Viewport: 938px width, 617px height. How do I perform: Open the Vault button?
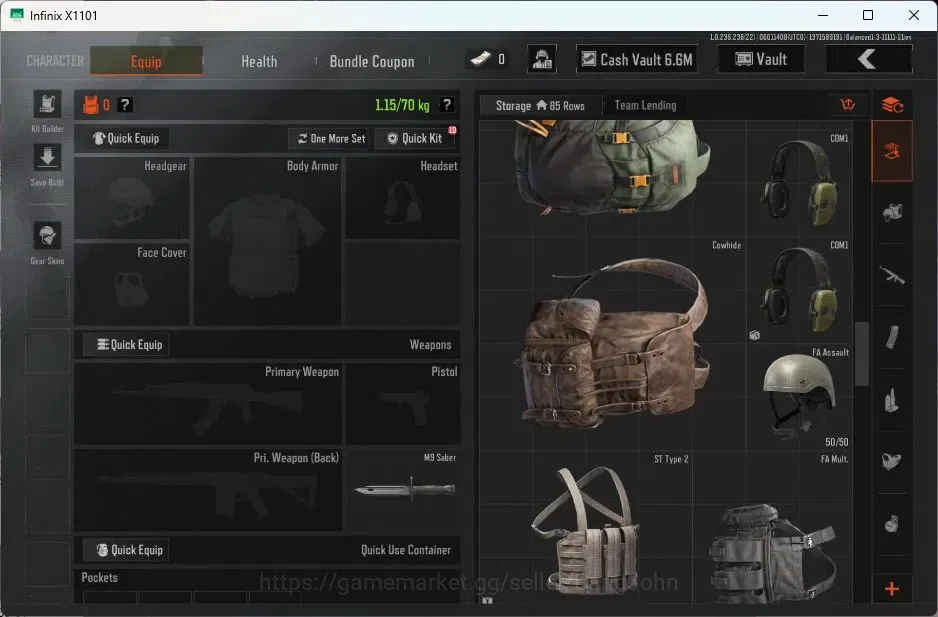(762, 59)
